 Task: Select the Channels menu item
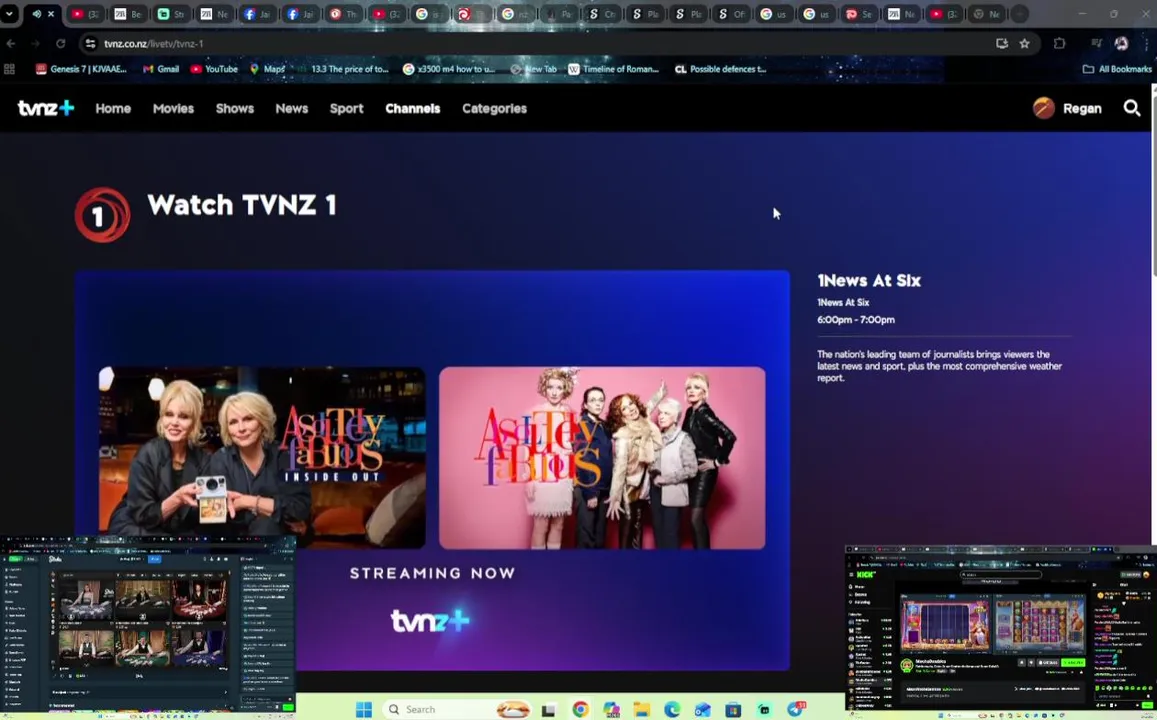tap(412, 108)
